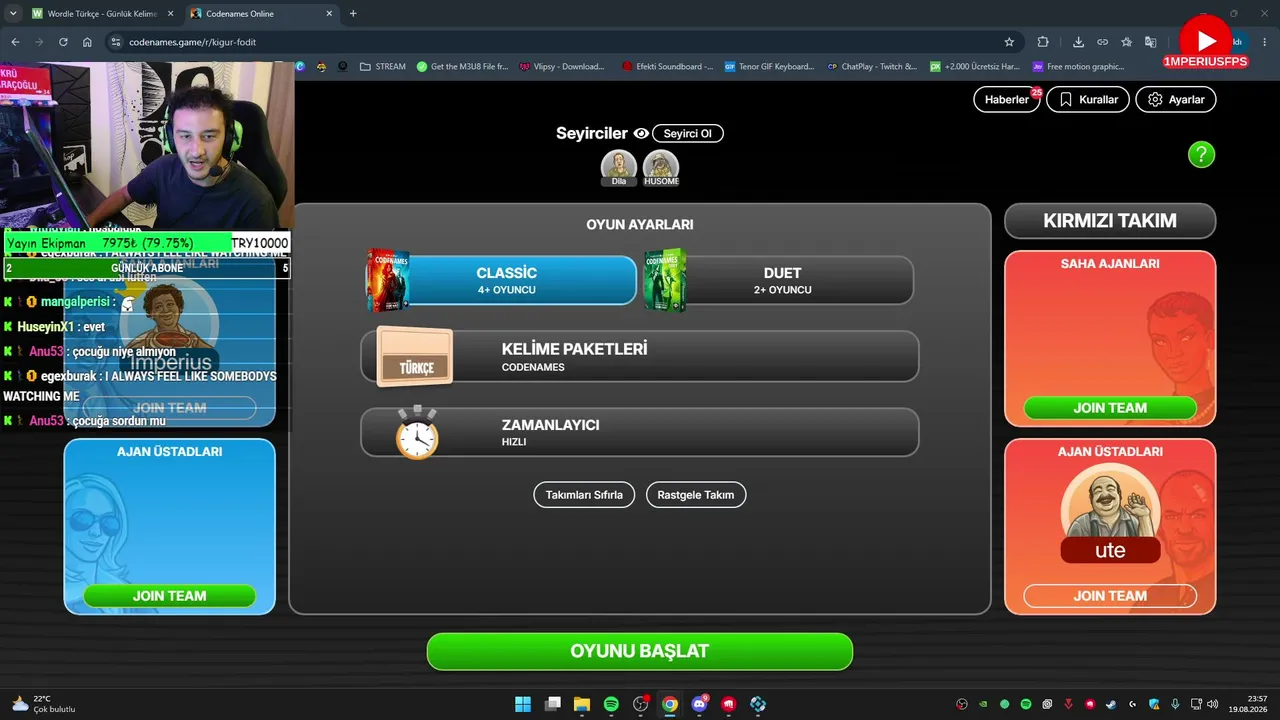Select spectator avatar HUSOME
The height and width of the screenshot is (720, 1280).
coord(661,168)
